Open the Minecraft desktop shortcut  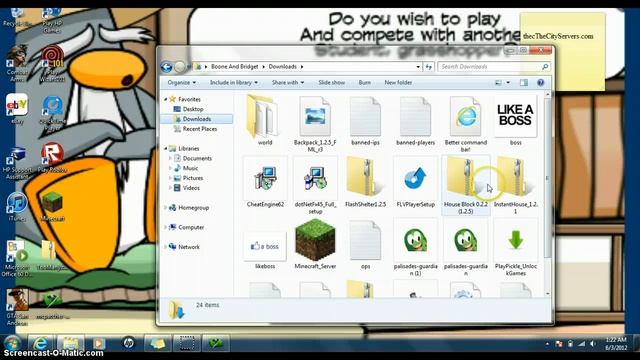[52, 207]
